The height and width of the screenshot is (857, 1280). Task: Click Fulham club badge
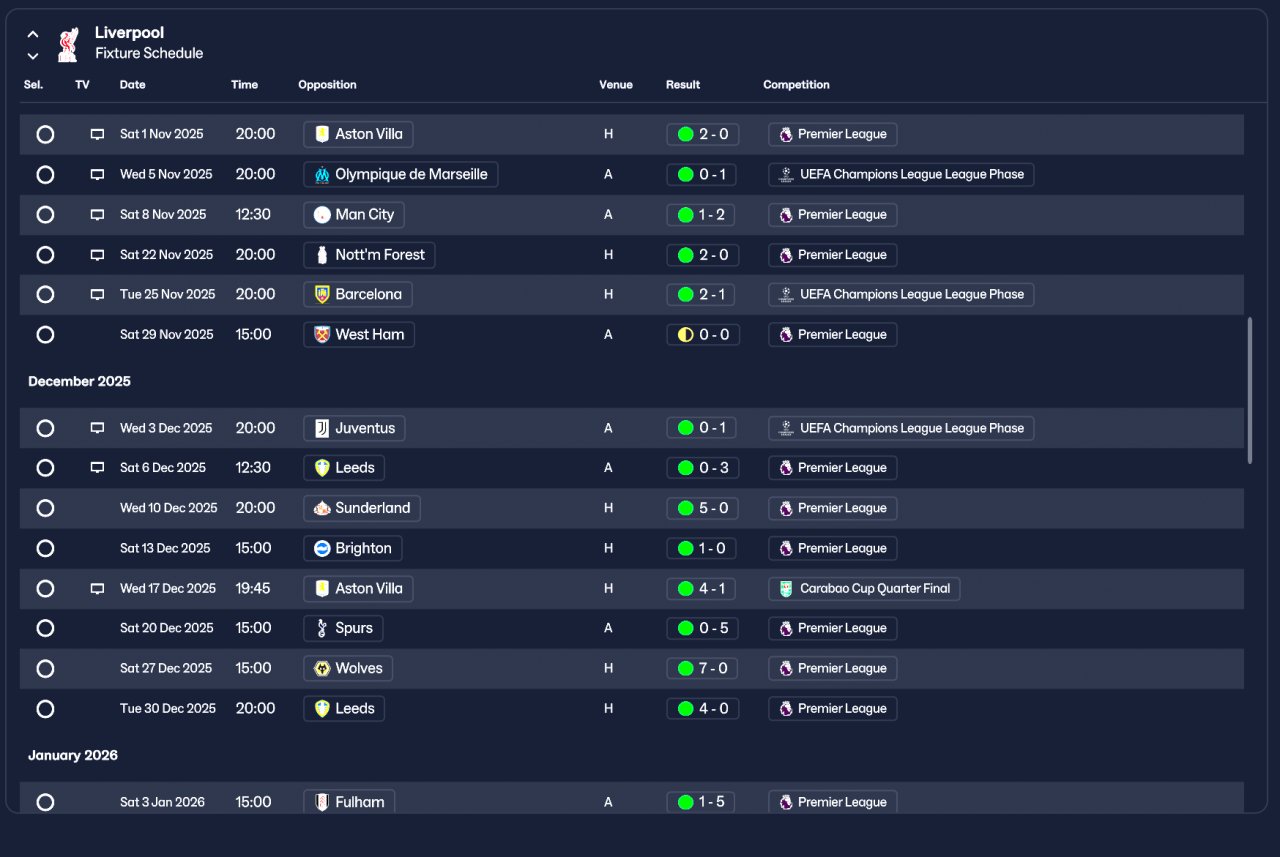point(321,802)
